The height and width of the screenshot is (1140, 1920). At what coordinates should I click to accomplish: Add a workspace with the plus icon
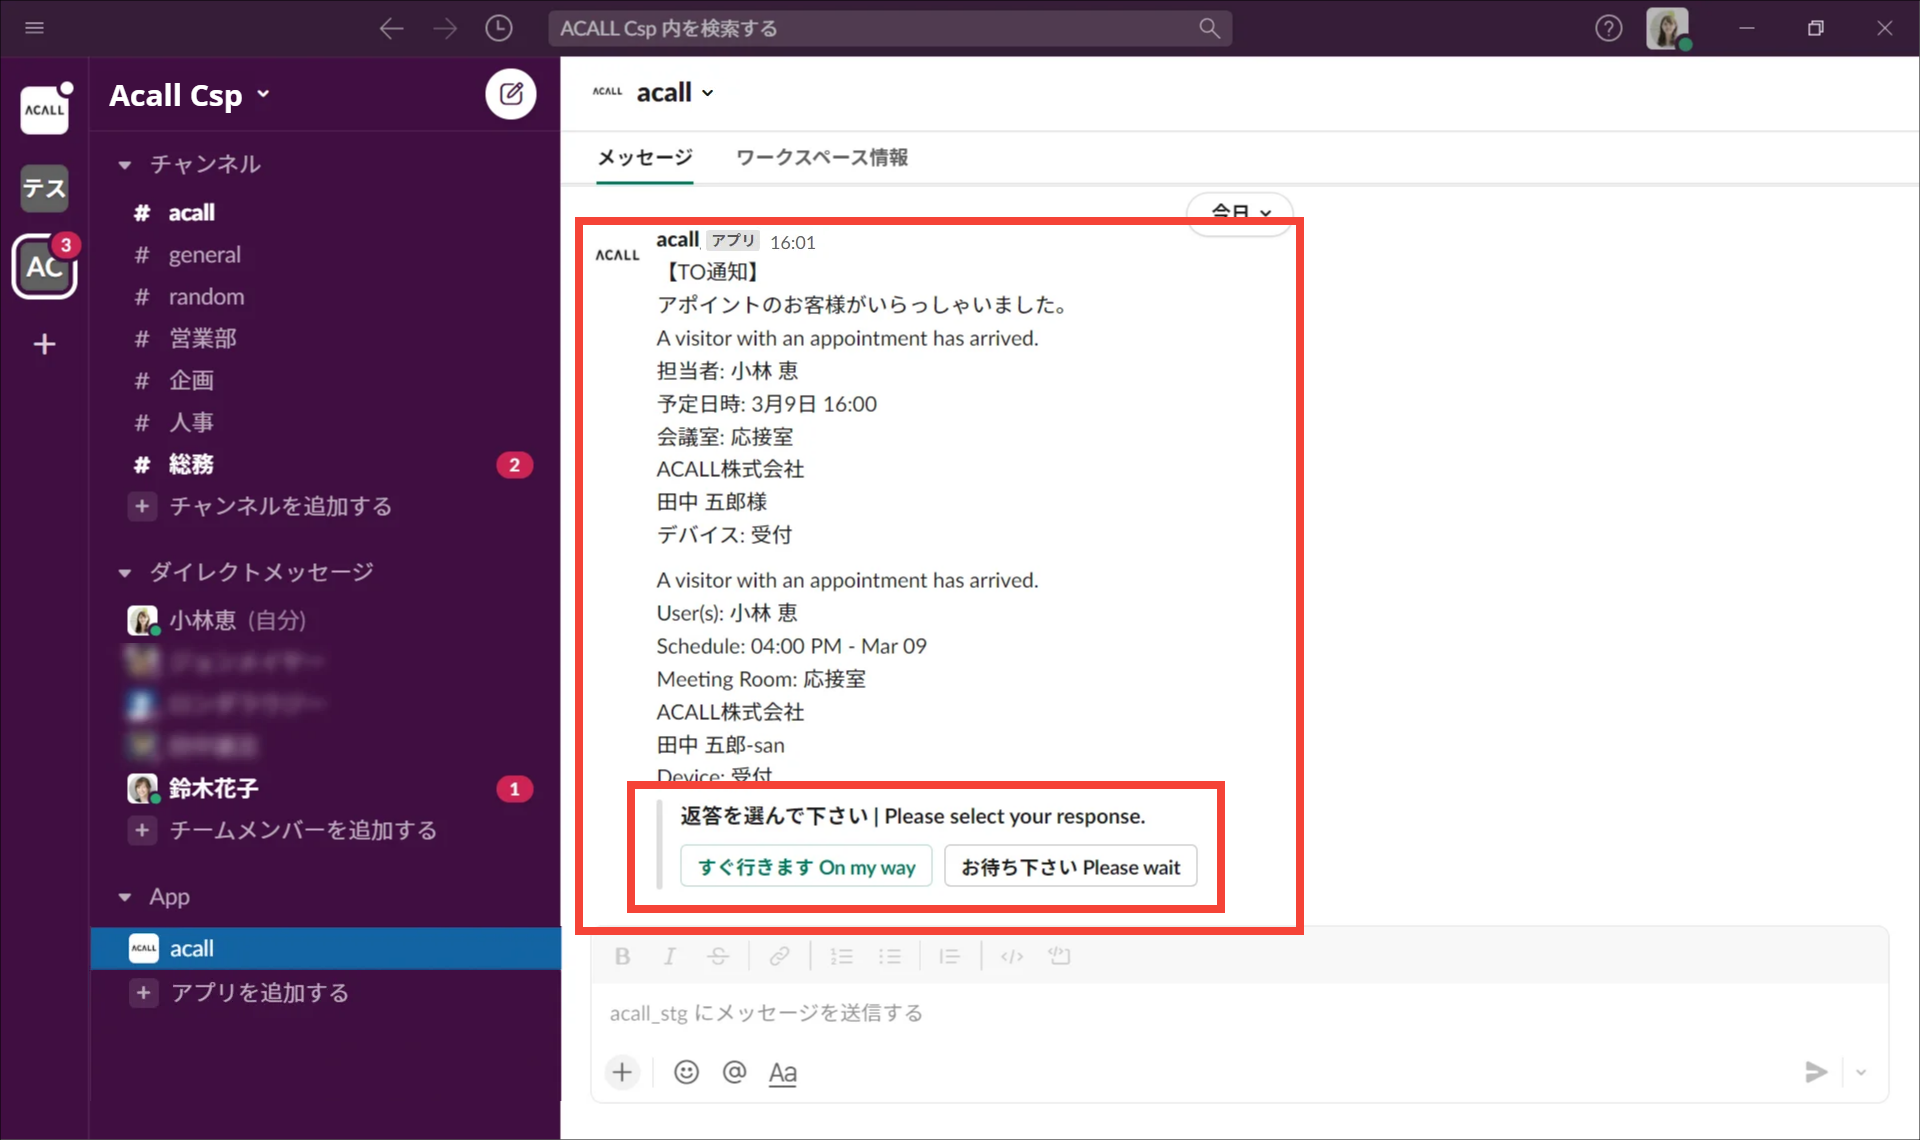coord(44,344)
